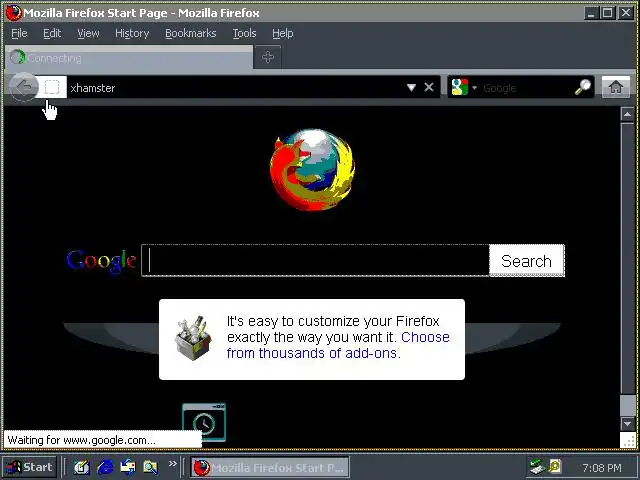640x480 pixels.
Task: Click the clock window icon at bottom
Action: [x=204, y=422]
